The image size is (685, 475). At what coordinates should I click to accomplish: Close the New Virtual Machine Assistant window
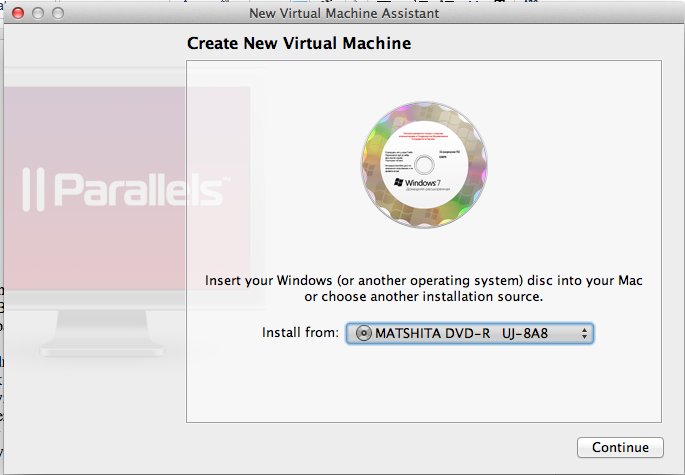coord(18,13)
